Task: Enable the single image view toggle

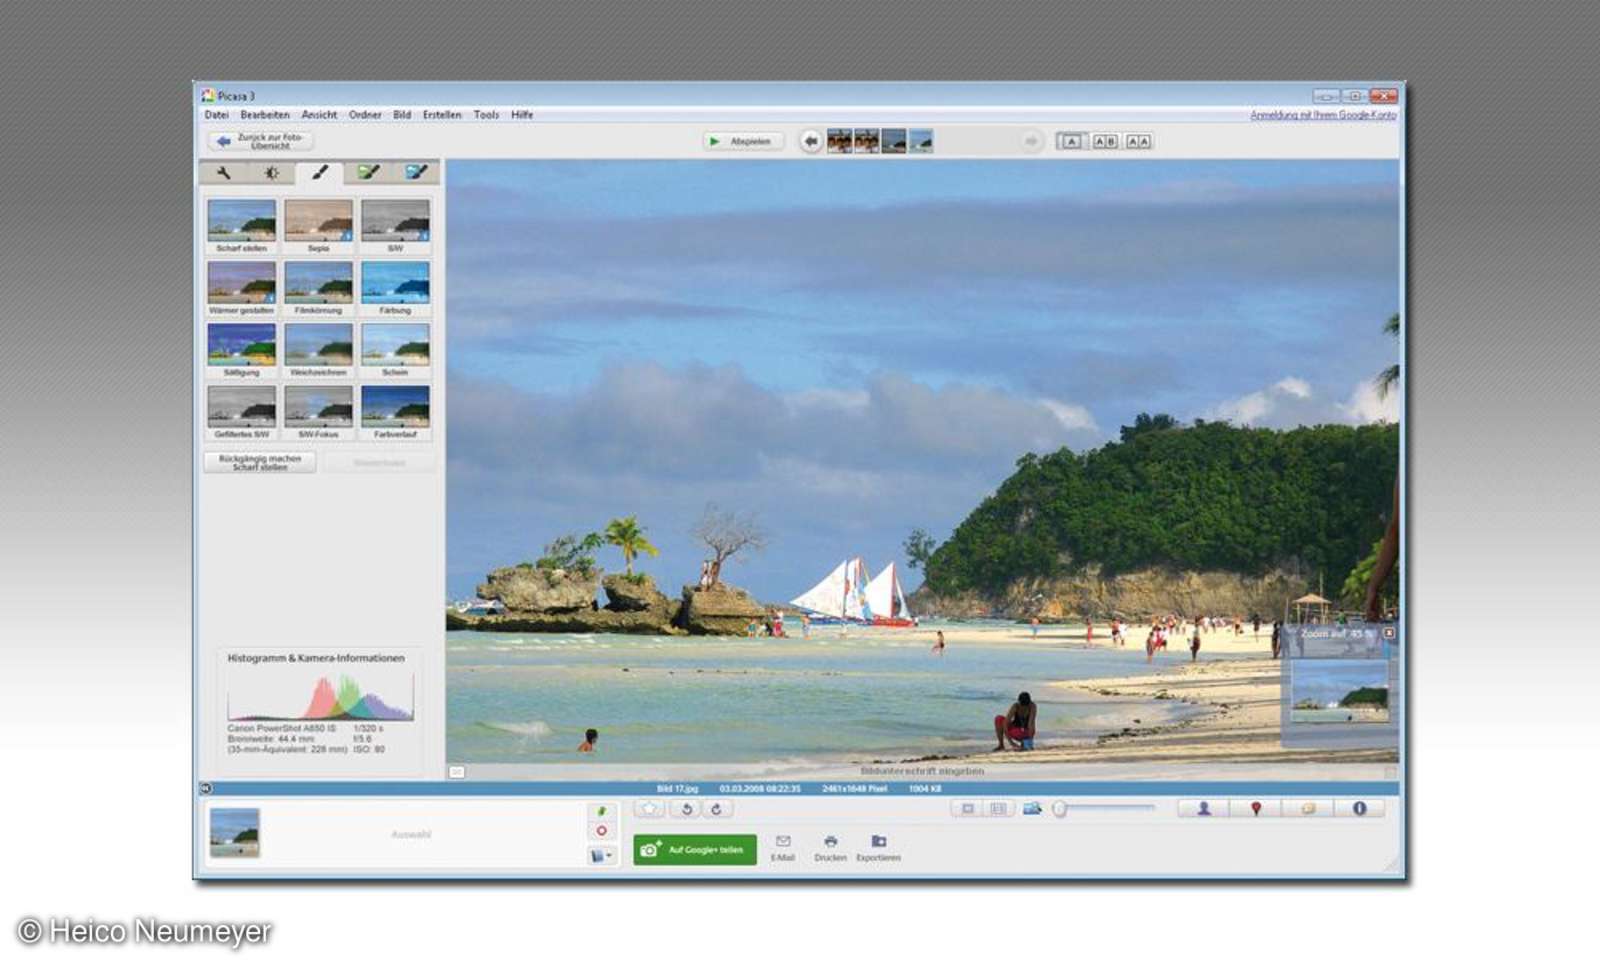Action: click(969, 810)
